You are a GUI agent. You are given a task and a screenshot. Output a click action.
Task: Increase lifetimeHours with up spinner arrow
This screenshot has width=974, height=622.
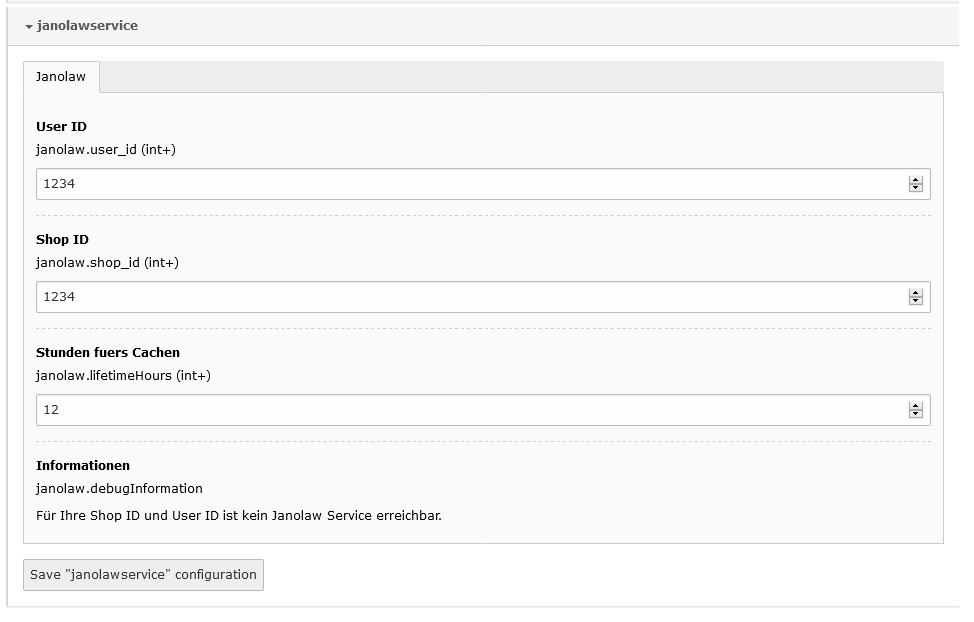point(916,406)
